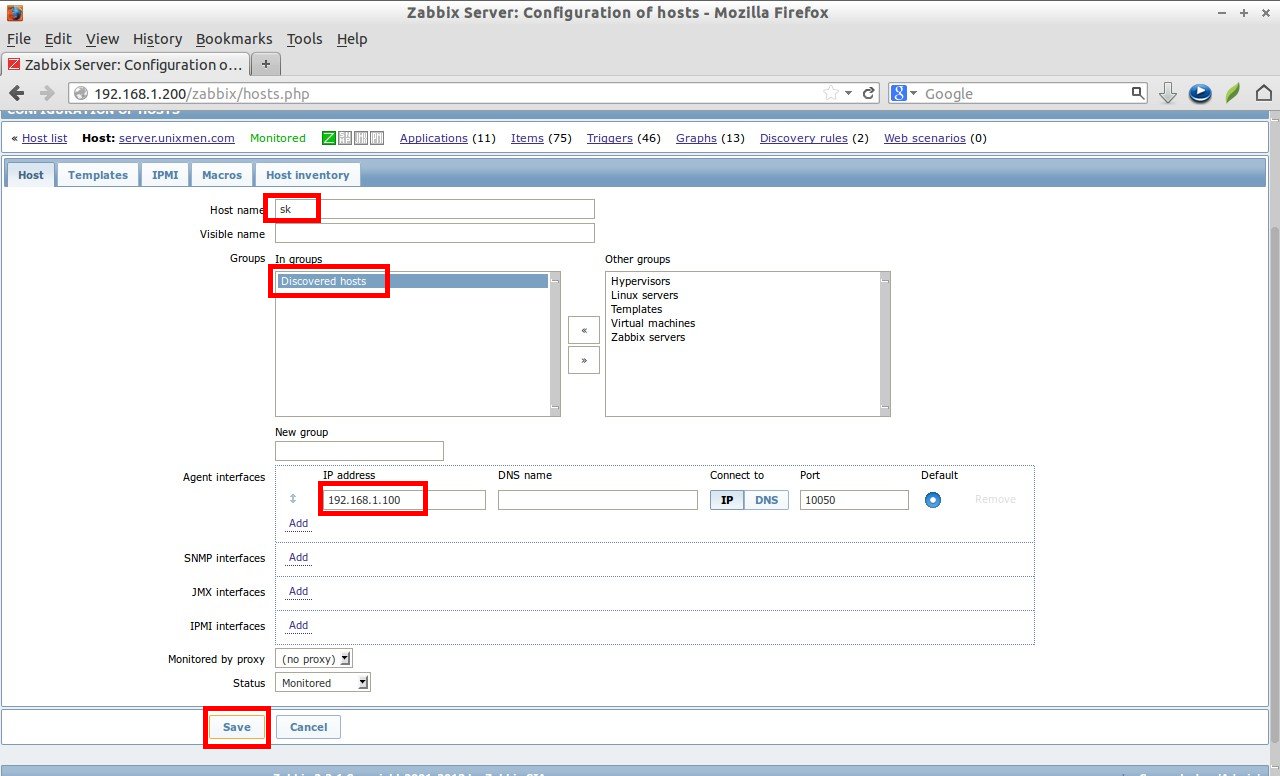Open the Tools menu
This screenshot has height=776, width=1280.
point(304,39)
